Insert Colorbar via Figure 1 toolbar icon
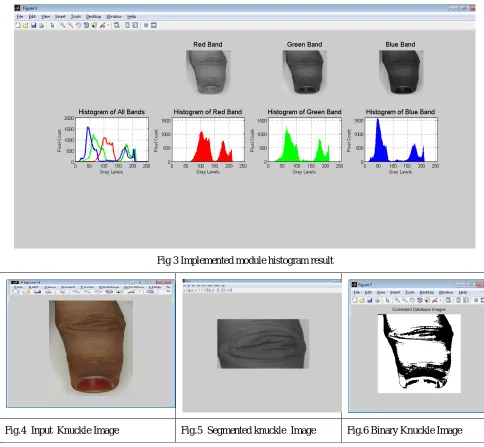Screen dimensions: 484x447 pyautogui.click(x=127, y=25)
